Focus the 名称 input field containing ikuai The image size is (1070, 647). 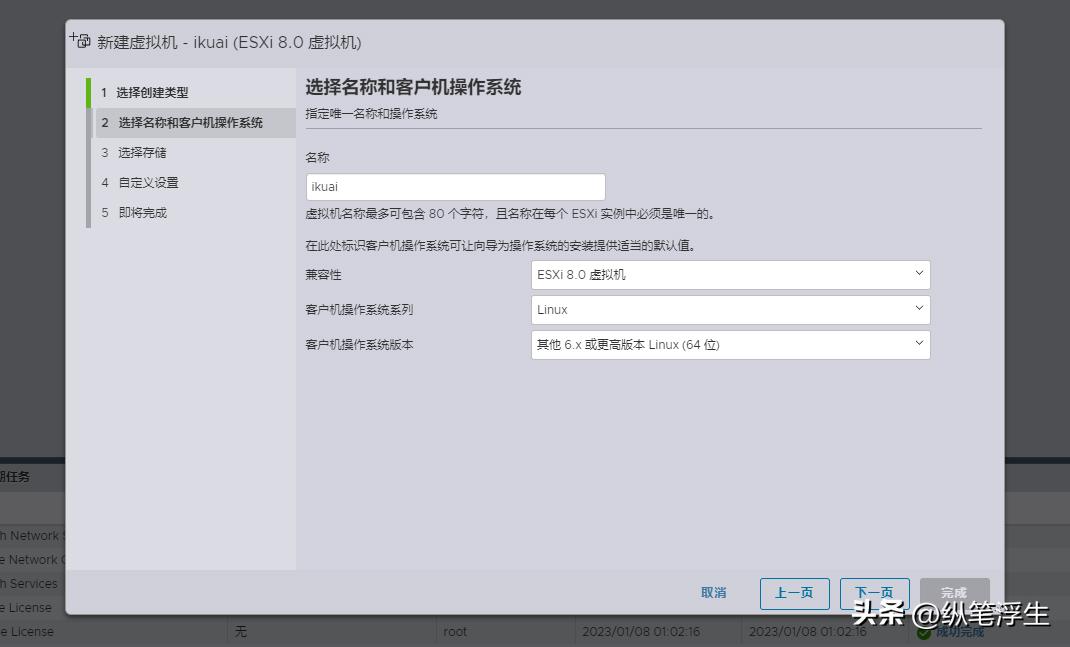tap(455, 187)
